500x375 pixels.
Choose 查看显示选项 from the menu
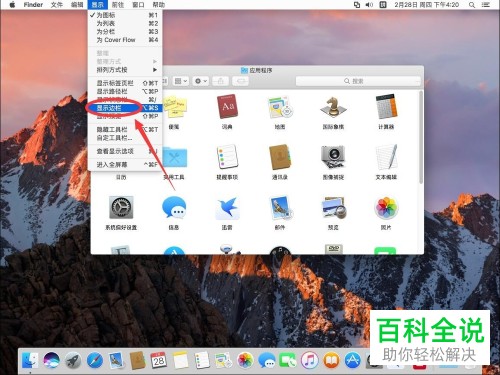(125, 151)
